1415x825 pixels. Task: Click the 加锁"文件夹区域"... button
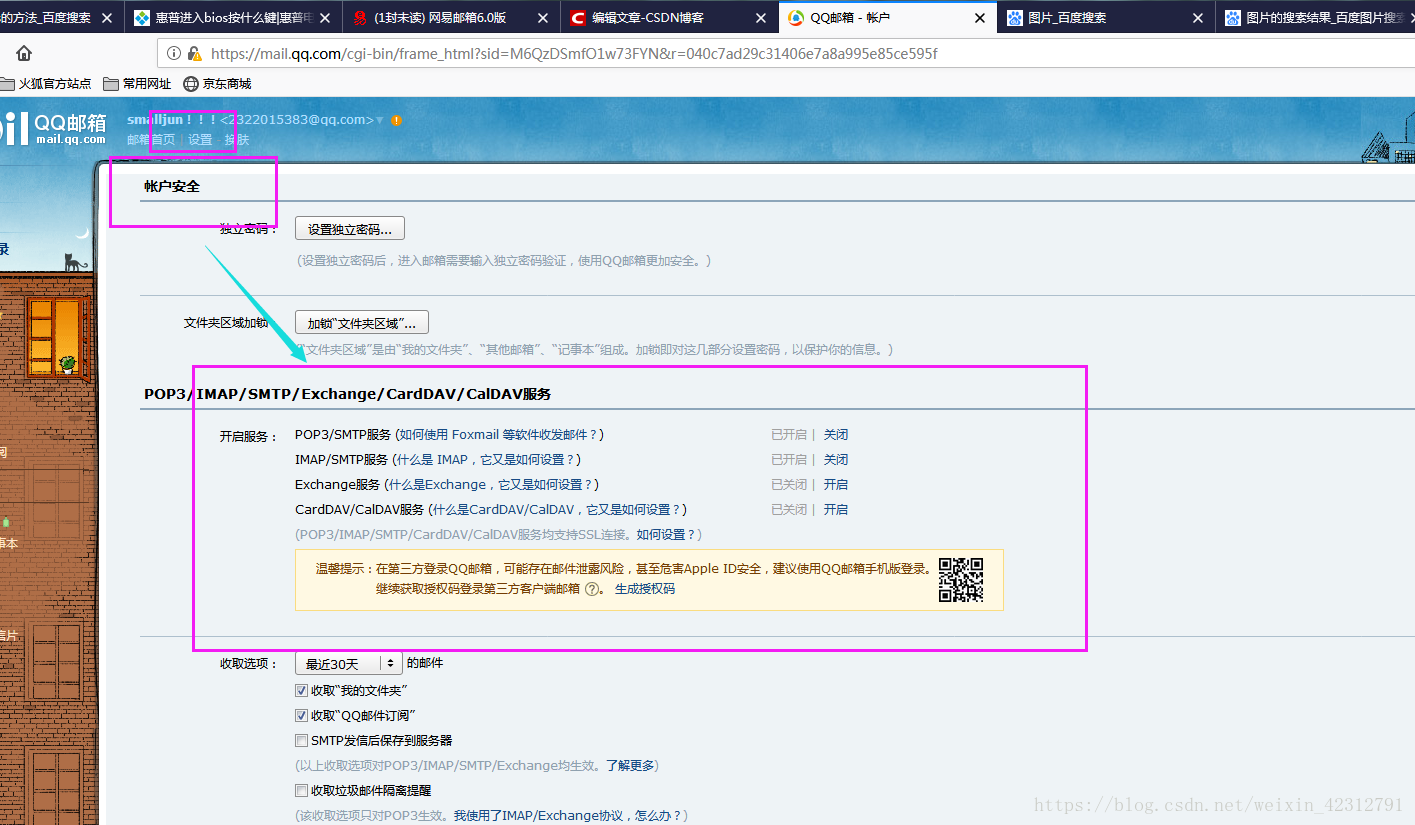(362, 323)
